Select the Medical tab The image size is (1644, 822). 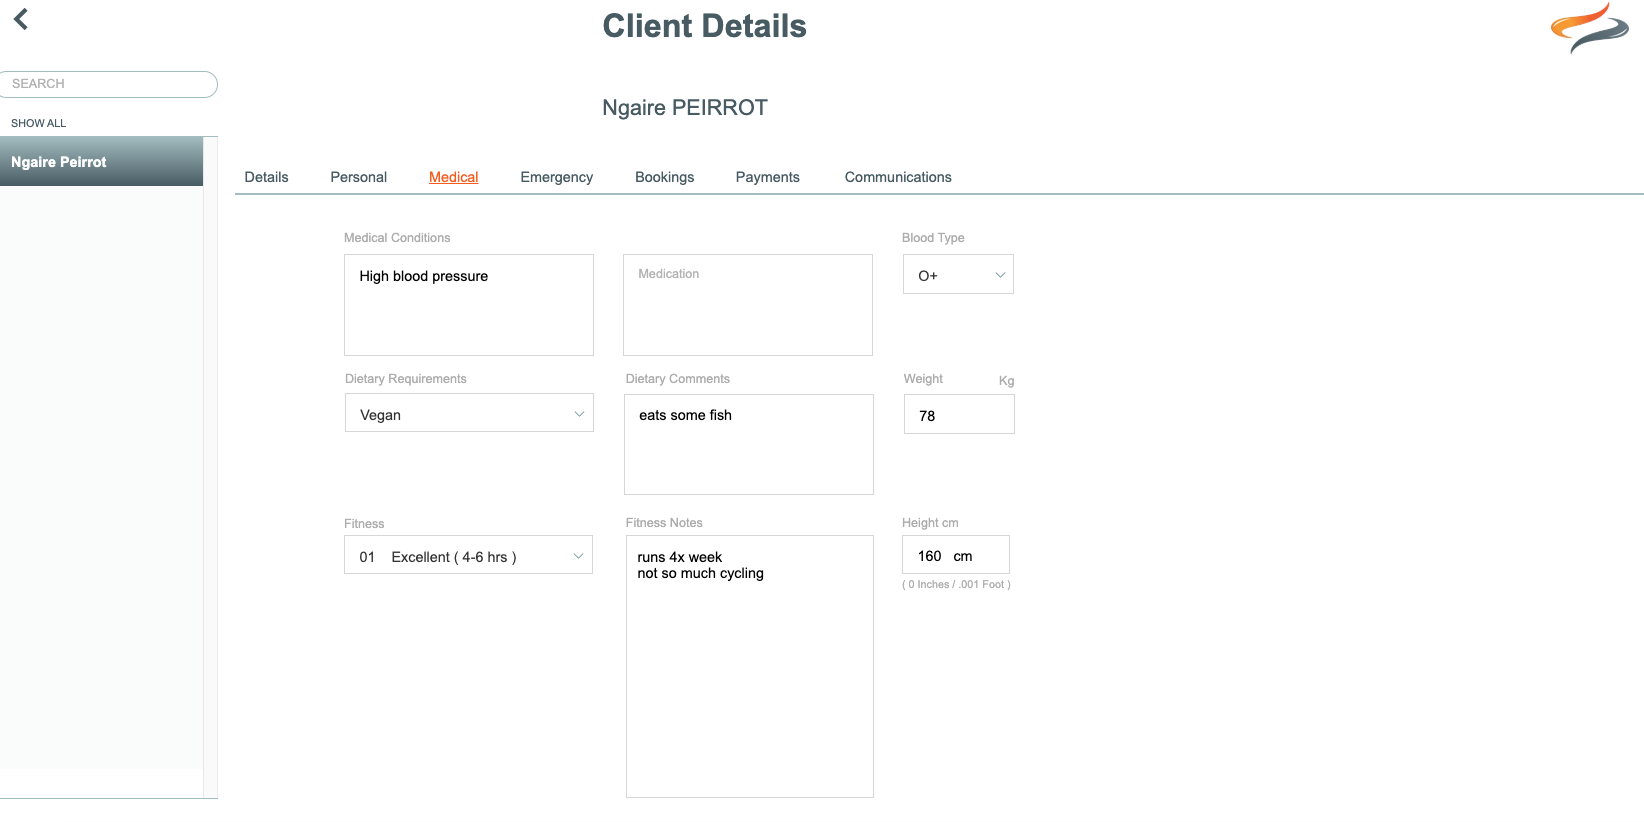453,177
